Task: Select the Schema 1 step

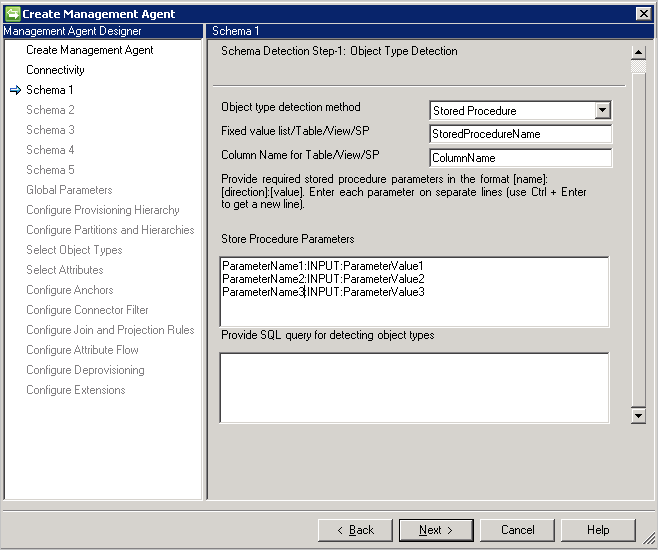Action: point(50,90)
